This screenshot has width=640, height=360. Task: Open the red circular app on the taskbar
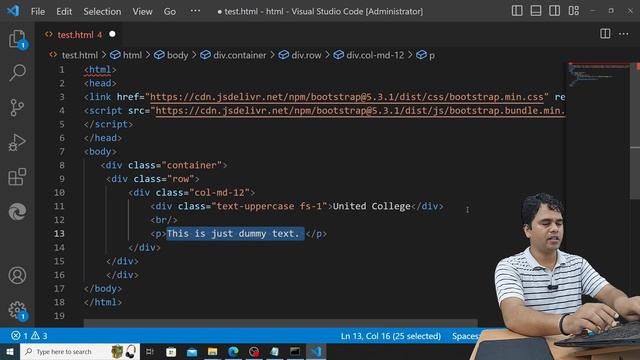[254, 351]
